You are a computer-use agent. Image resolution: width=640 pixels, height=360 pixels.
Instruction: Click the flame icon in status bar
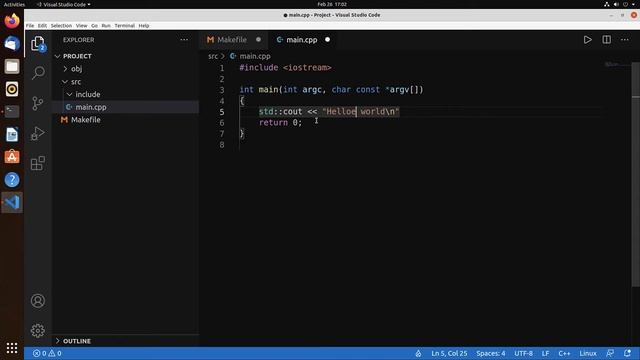418,353
